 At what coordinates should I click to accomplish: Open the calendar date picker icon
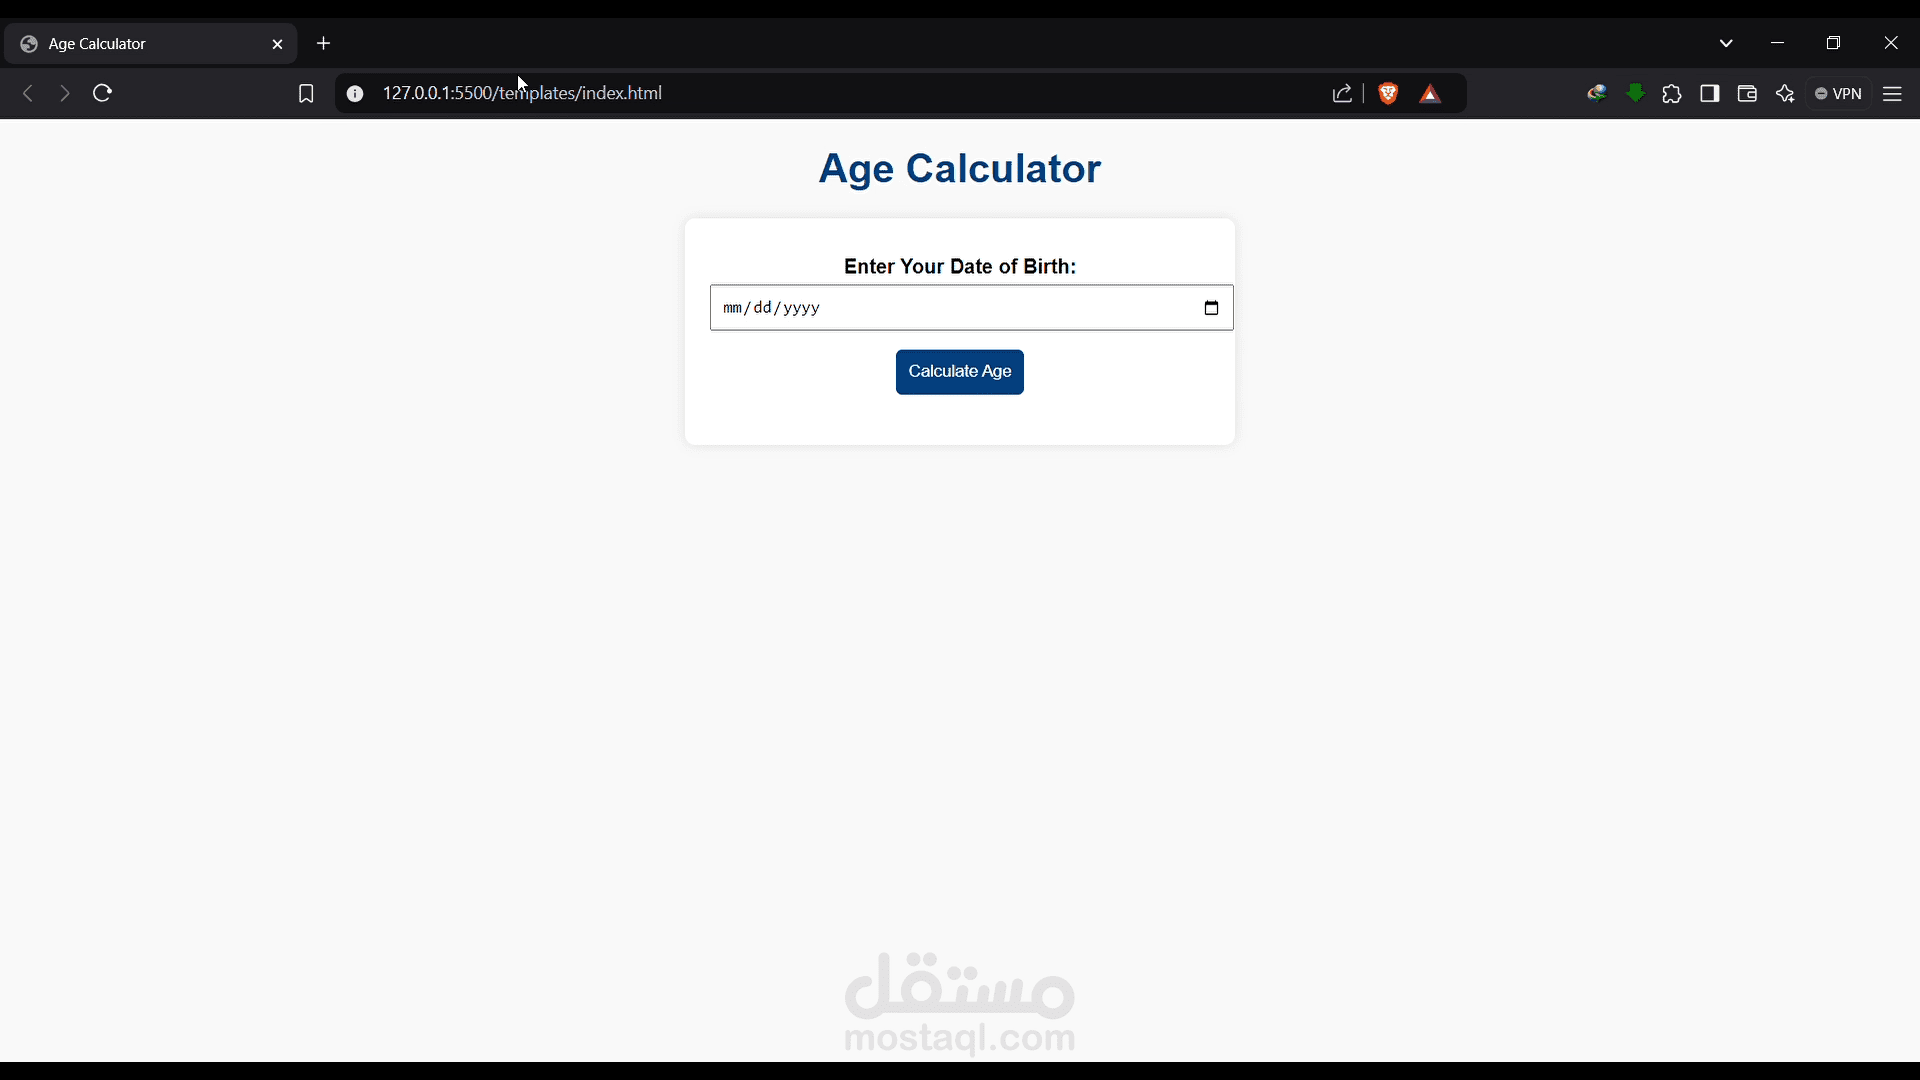[1211, 308]
